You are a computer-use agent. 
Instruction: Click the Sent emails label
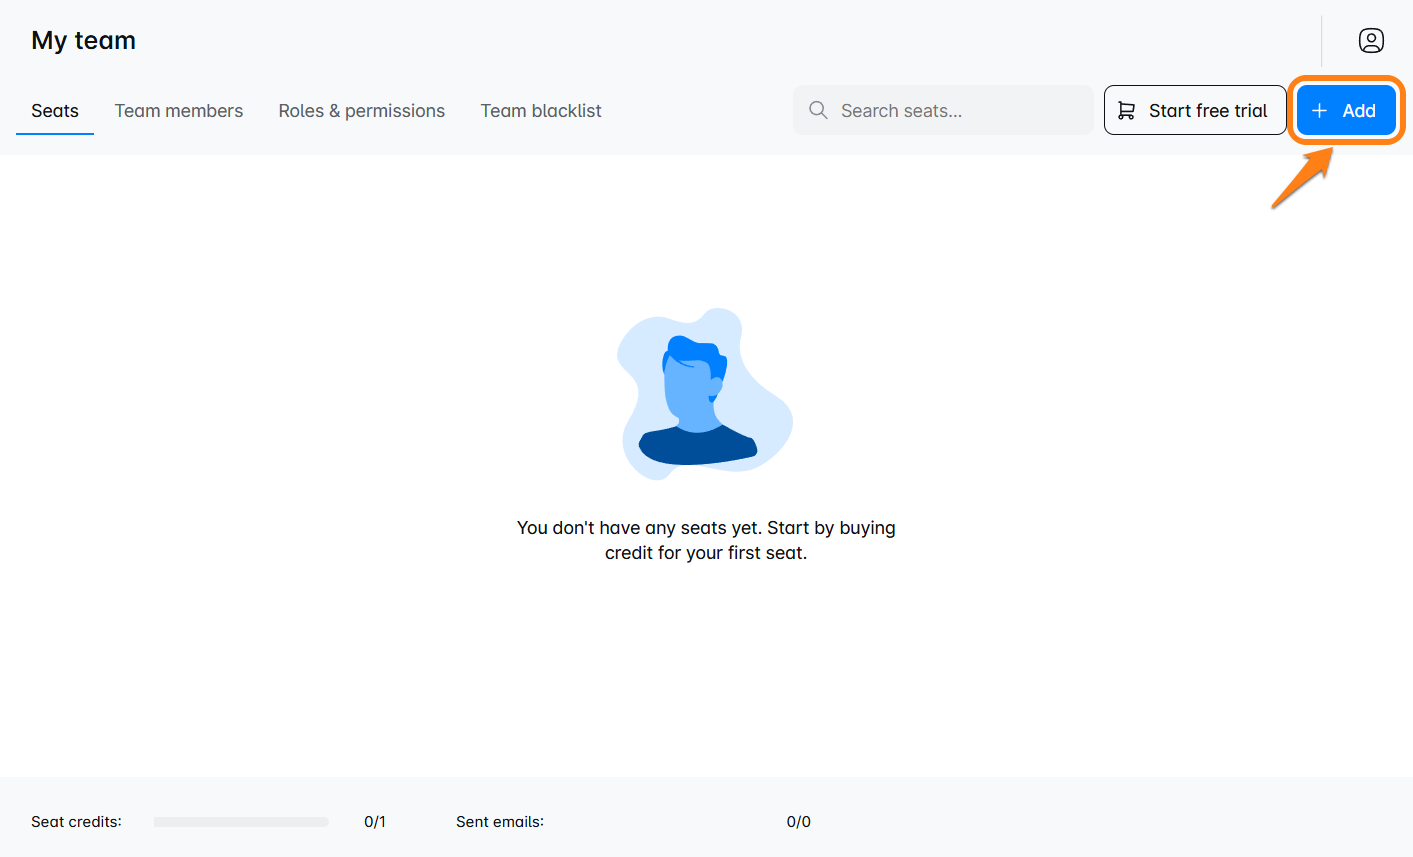tap(500, 822)
